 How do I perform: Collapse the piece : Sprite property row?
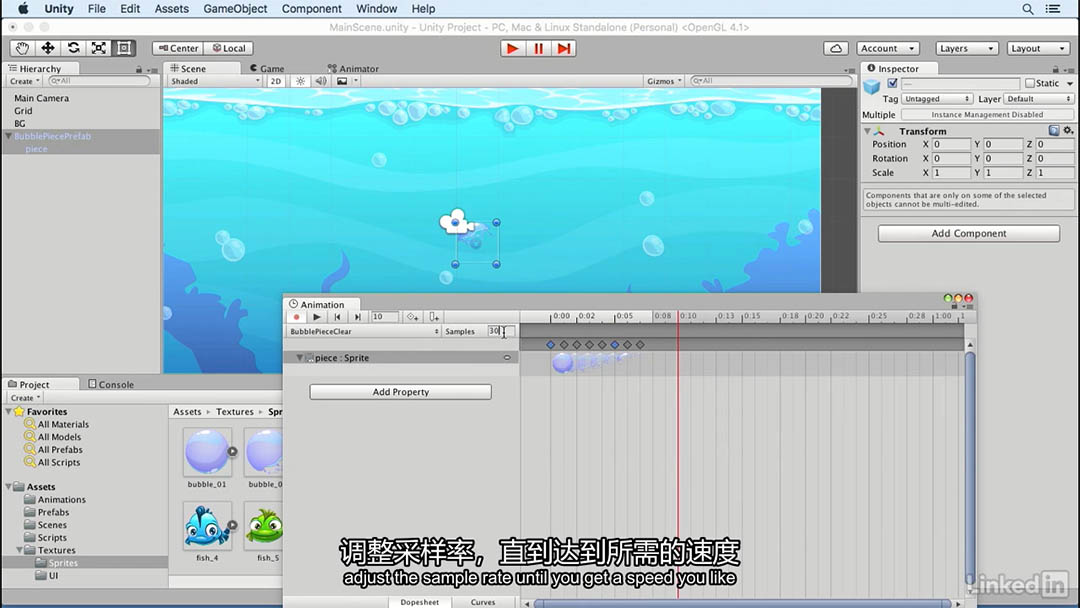pyautogui.click(x=300, y=358)
